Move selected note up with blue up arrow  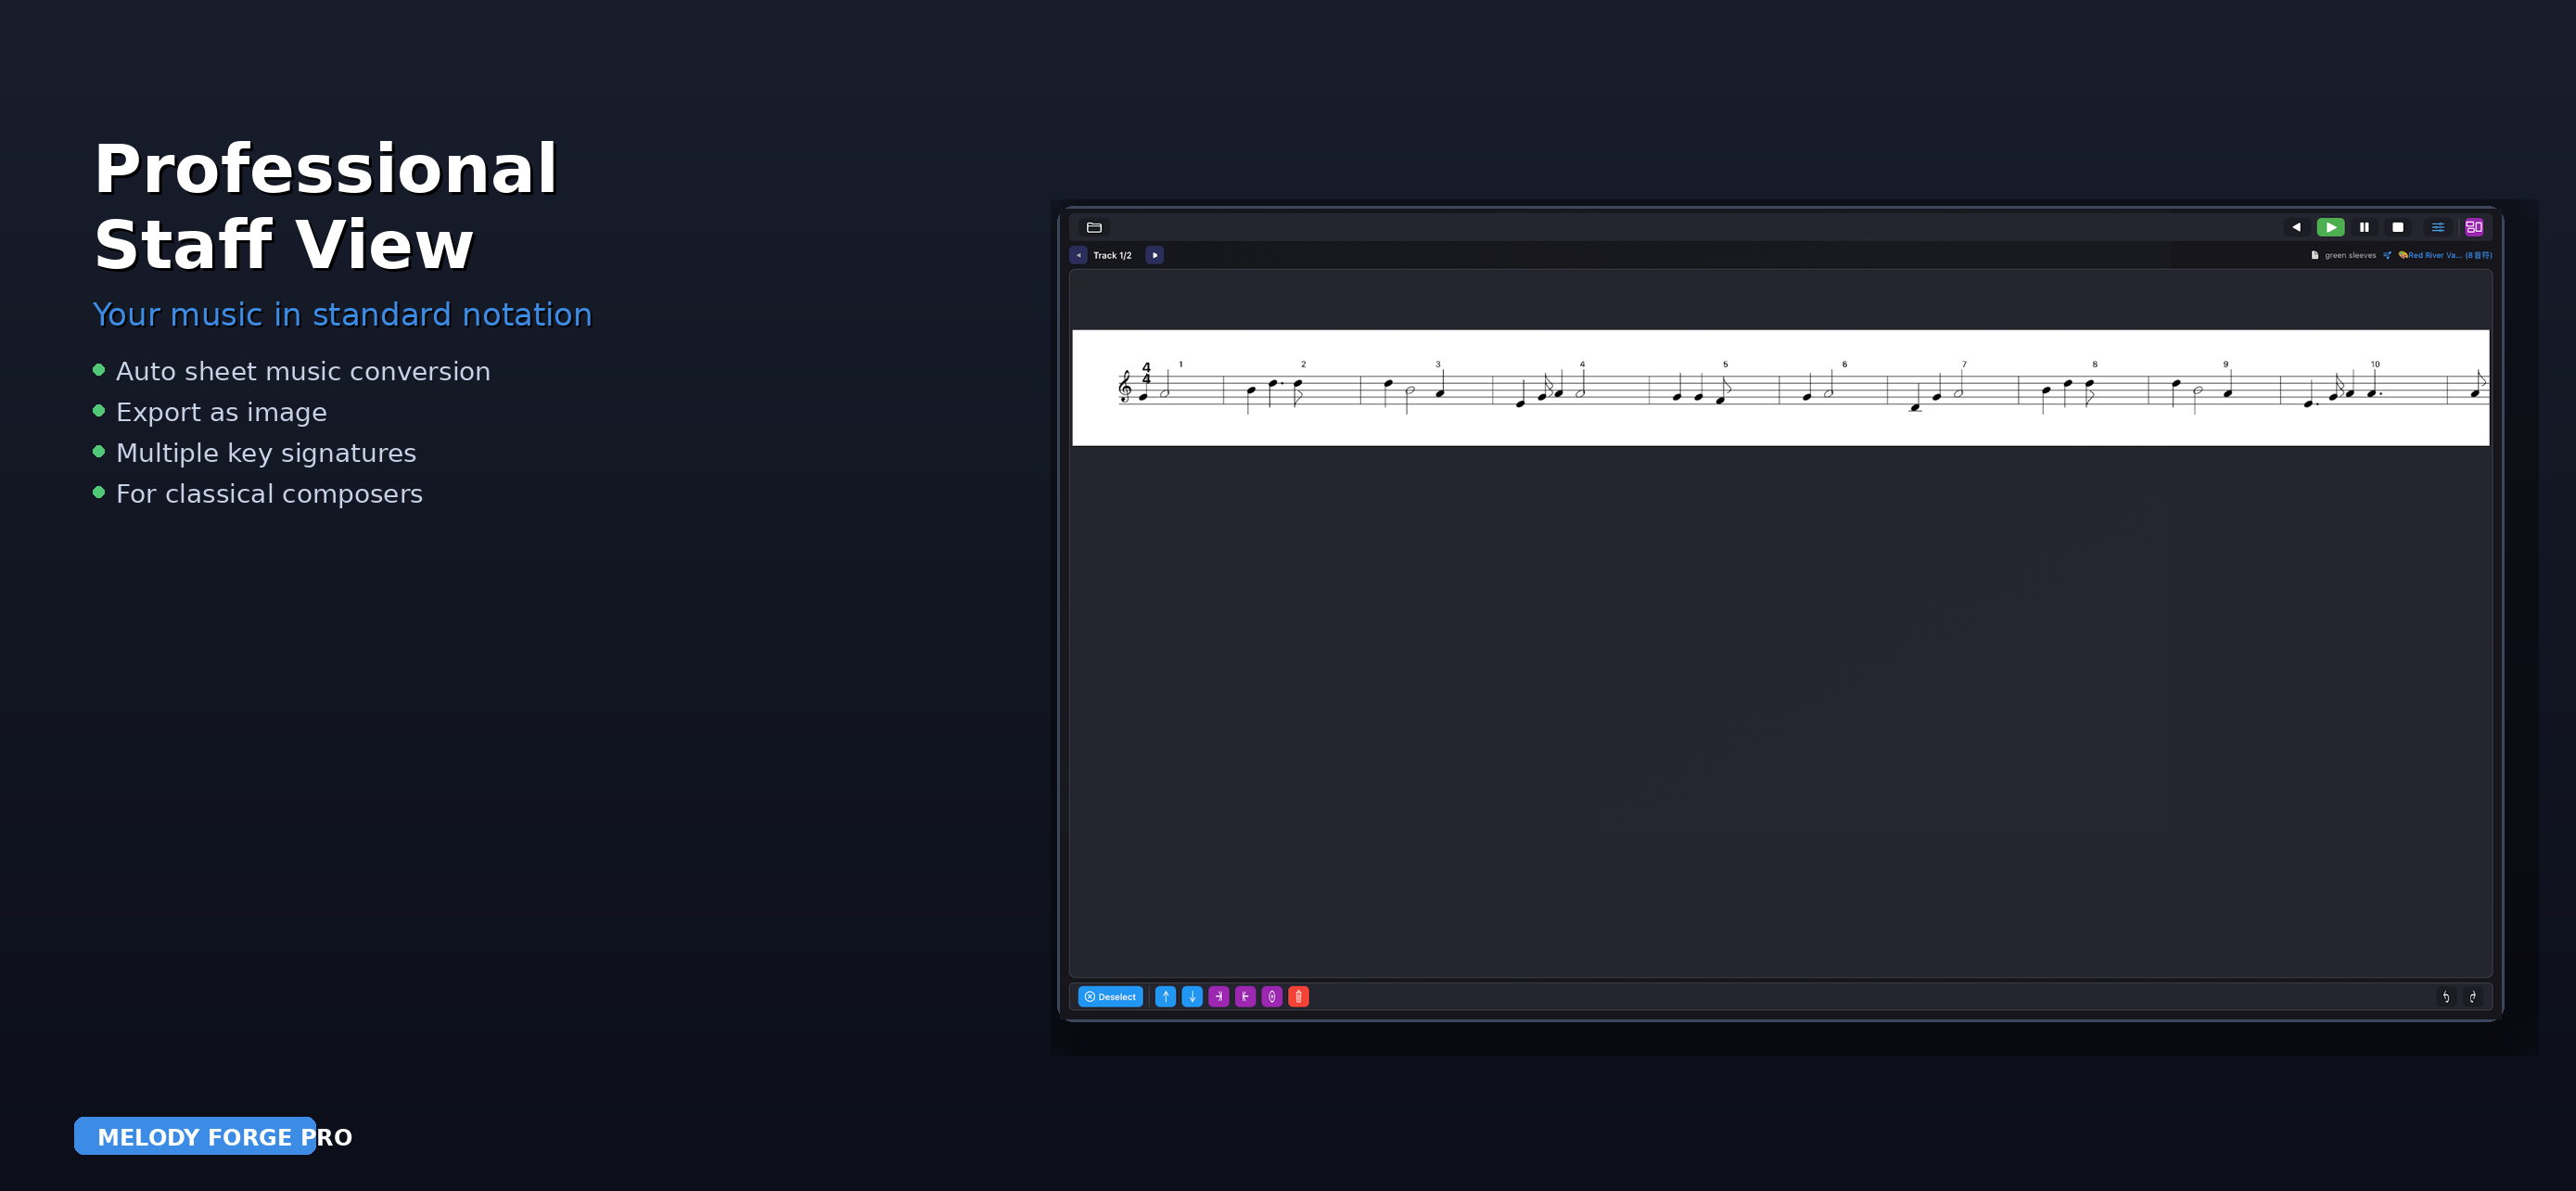click(x=1165, y=996)
